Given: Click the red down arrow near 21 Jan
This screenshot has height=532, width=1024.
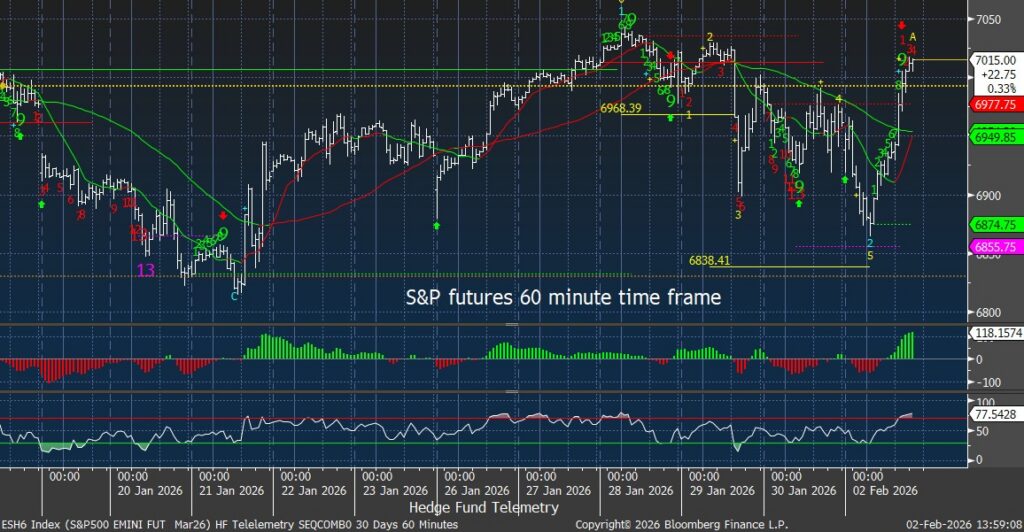Looking at the screenshot, I should click(x=223, y=215).
